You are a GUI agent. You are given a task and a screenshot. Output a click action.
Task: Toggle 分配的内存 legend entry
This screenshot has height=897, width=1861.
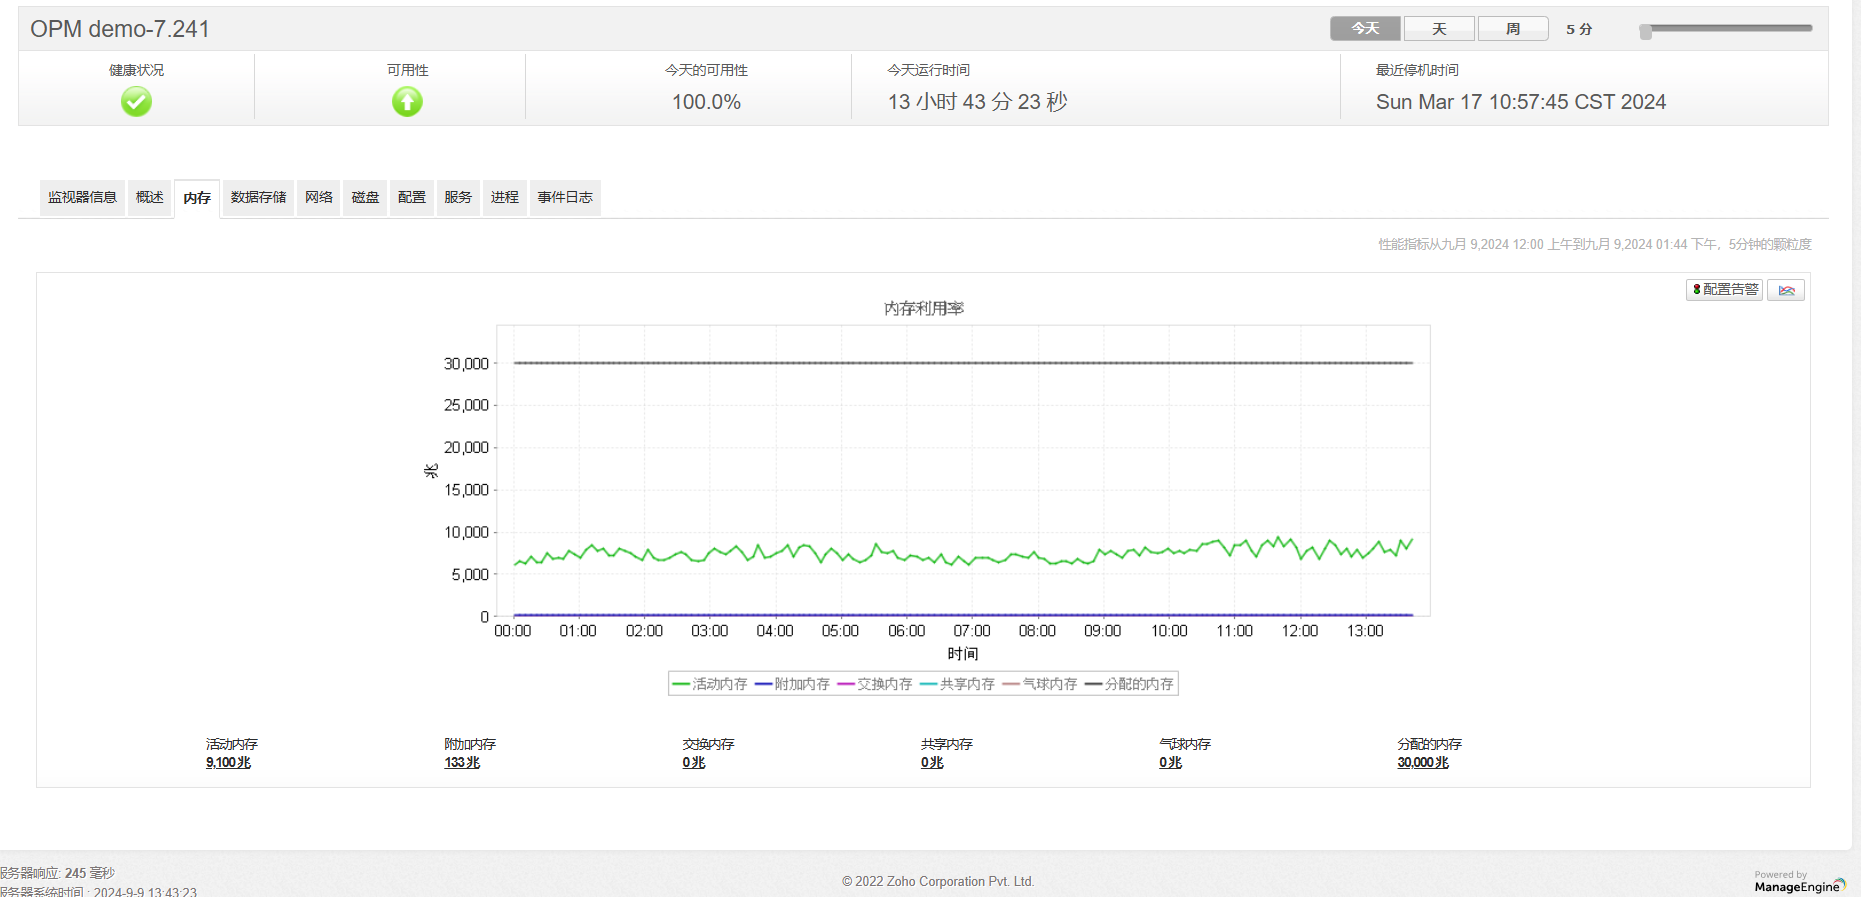pyautogui.click(x=1130, y=684)
